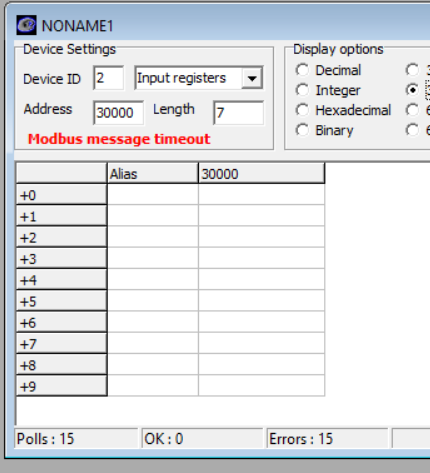
Task: Open the Input registers dropdown arrow
Action: pyautogui.click(x=252, y=78)
